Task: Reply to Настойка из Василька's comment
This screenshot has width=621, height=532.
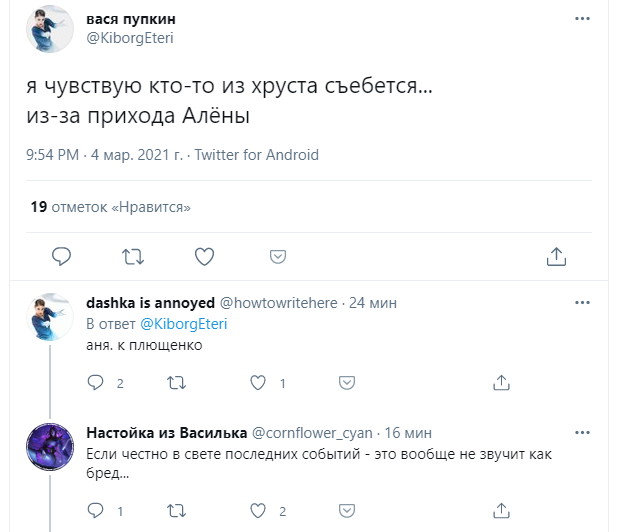Action: (x=96, y=511)
